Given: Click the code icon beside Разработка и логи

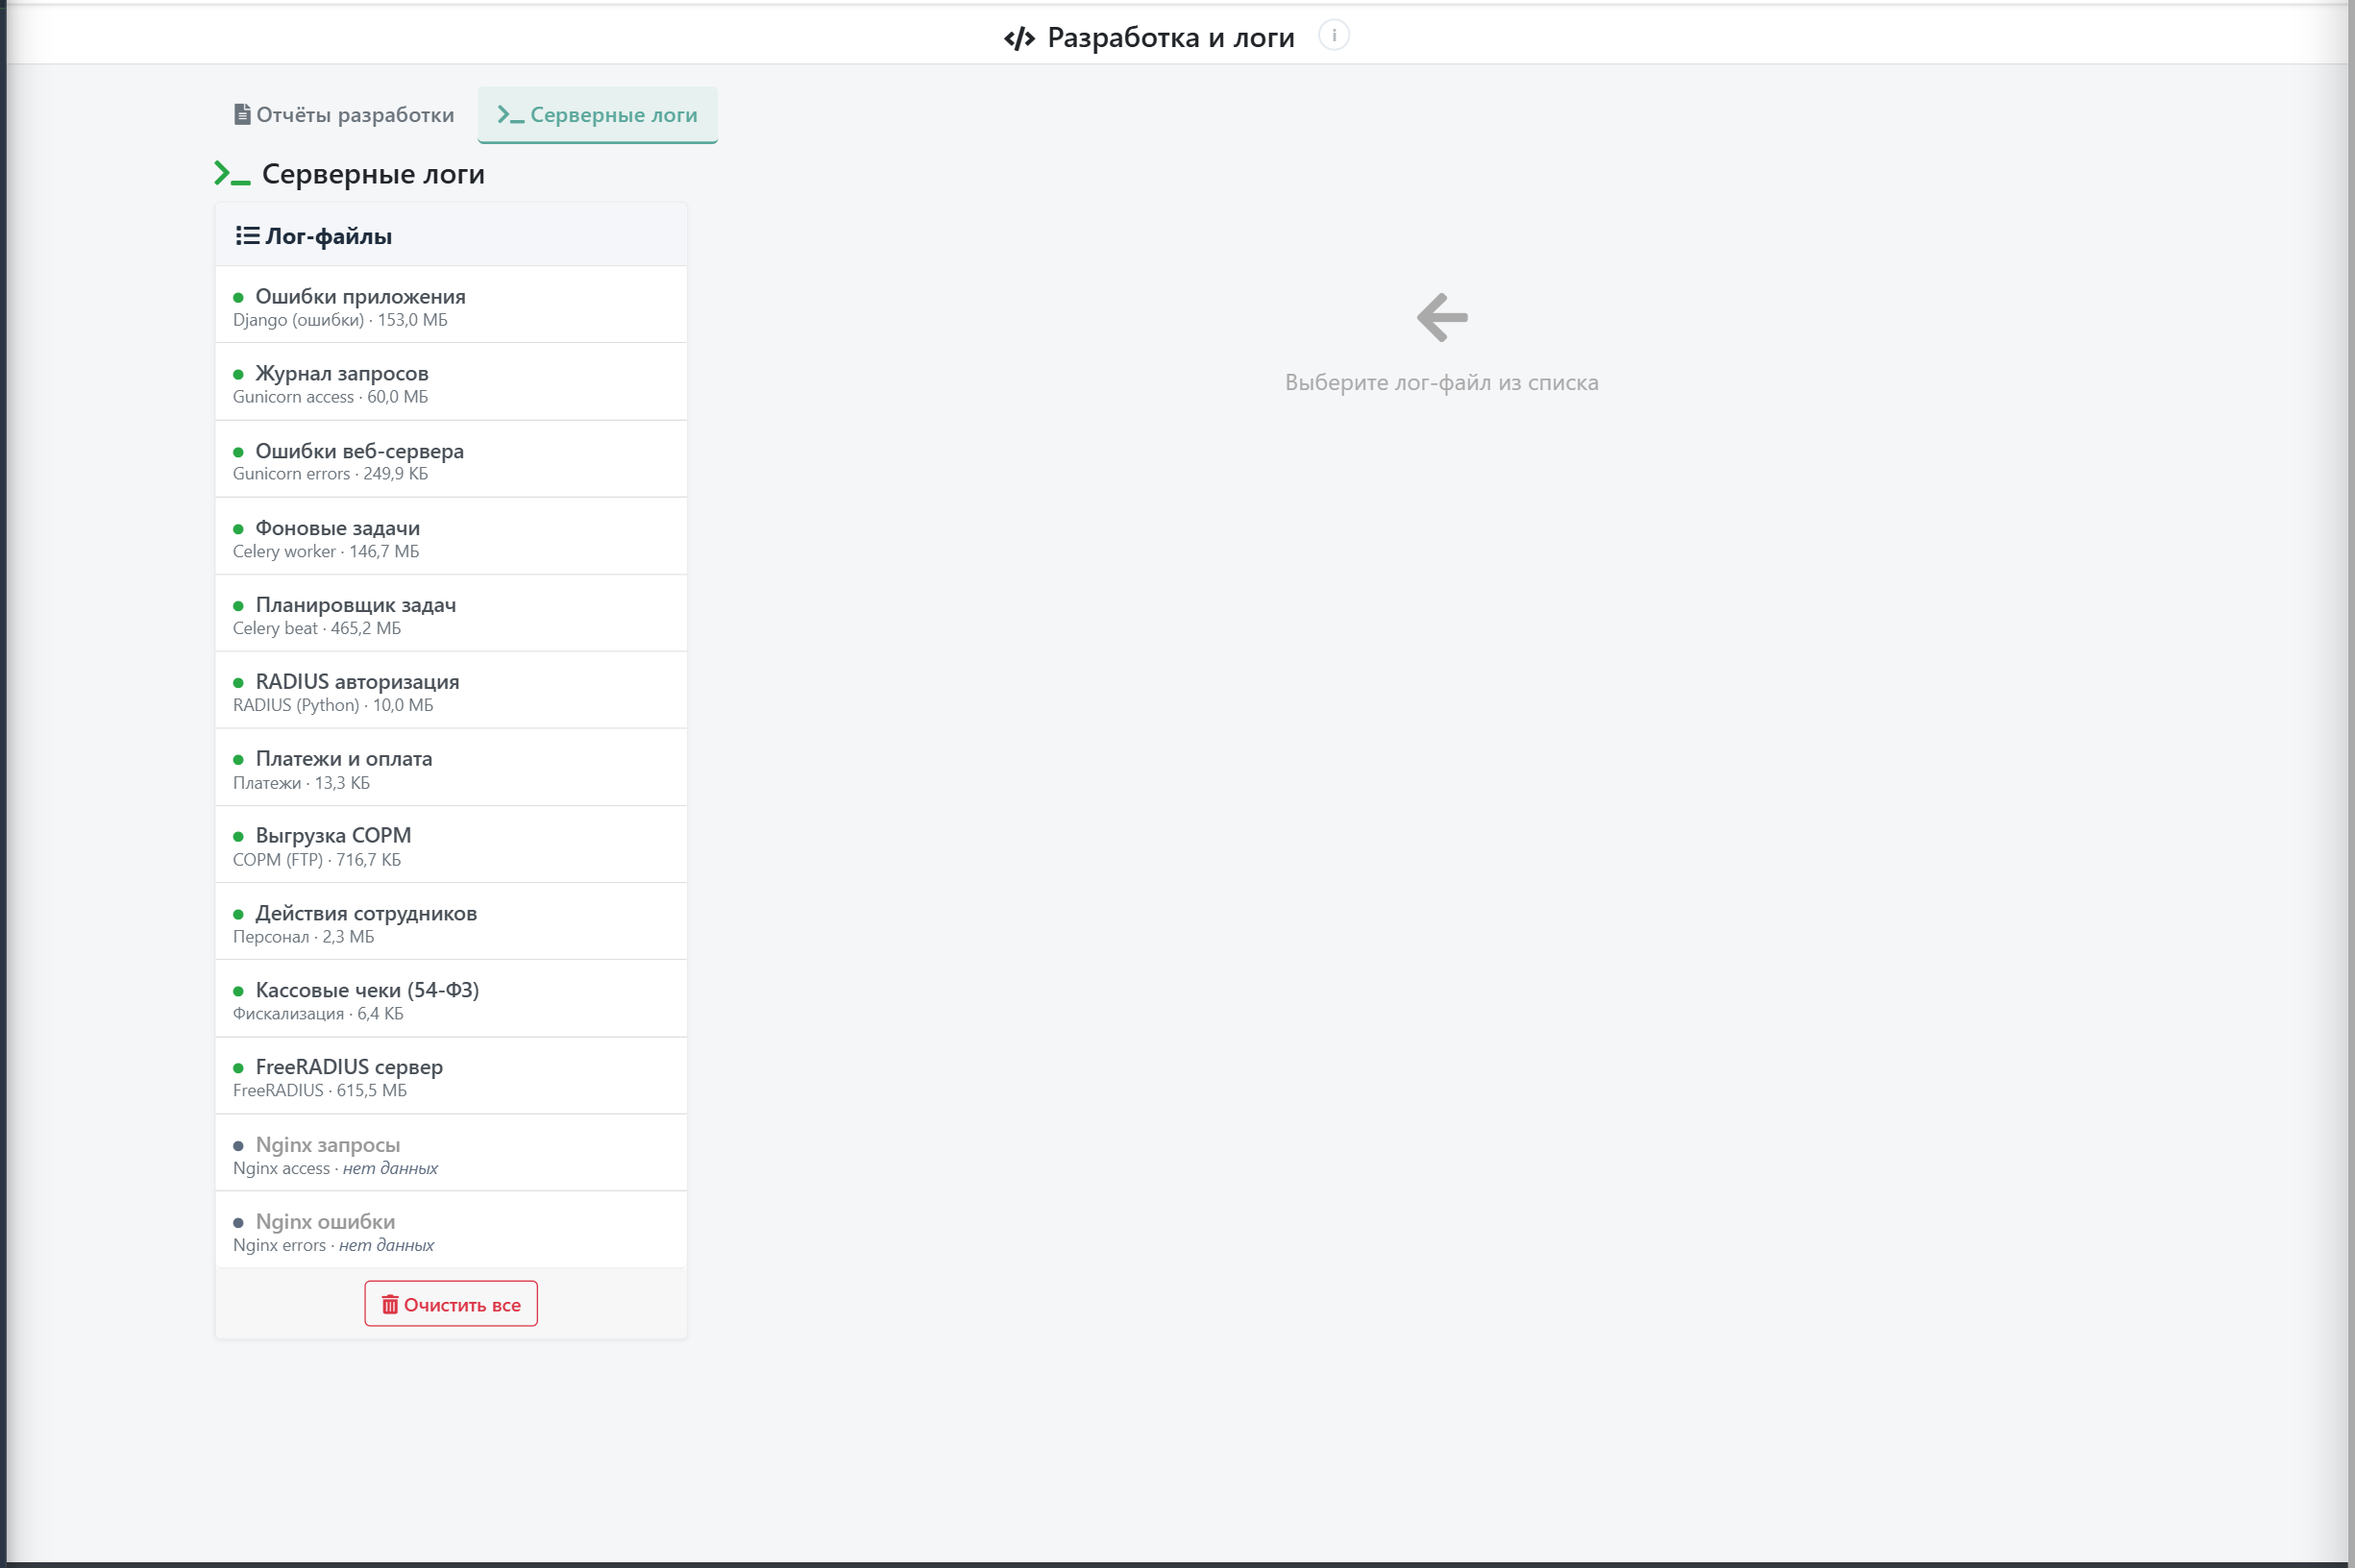Looking at the screenshot, I should [x=1019, y=38].
